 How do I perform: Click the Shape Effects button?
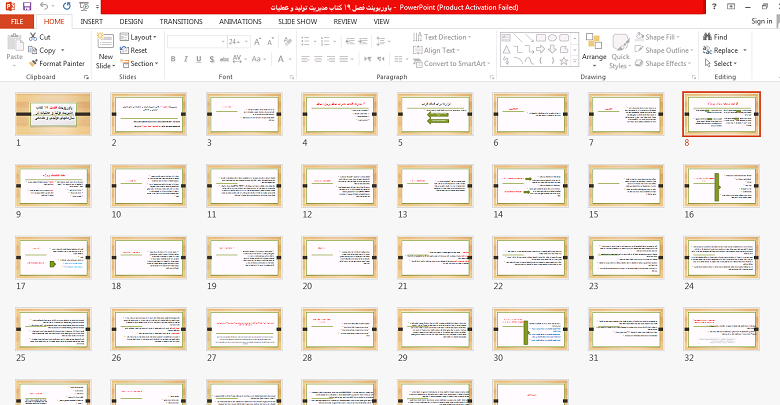click(x=663, y=63)
